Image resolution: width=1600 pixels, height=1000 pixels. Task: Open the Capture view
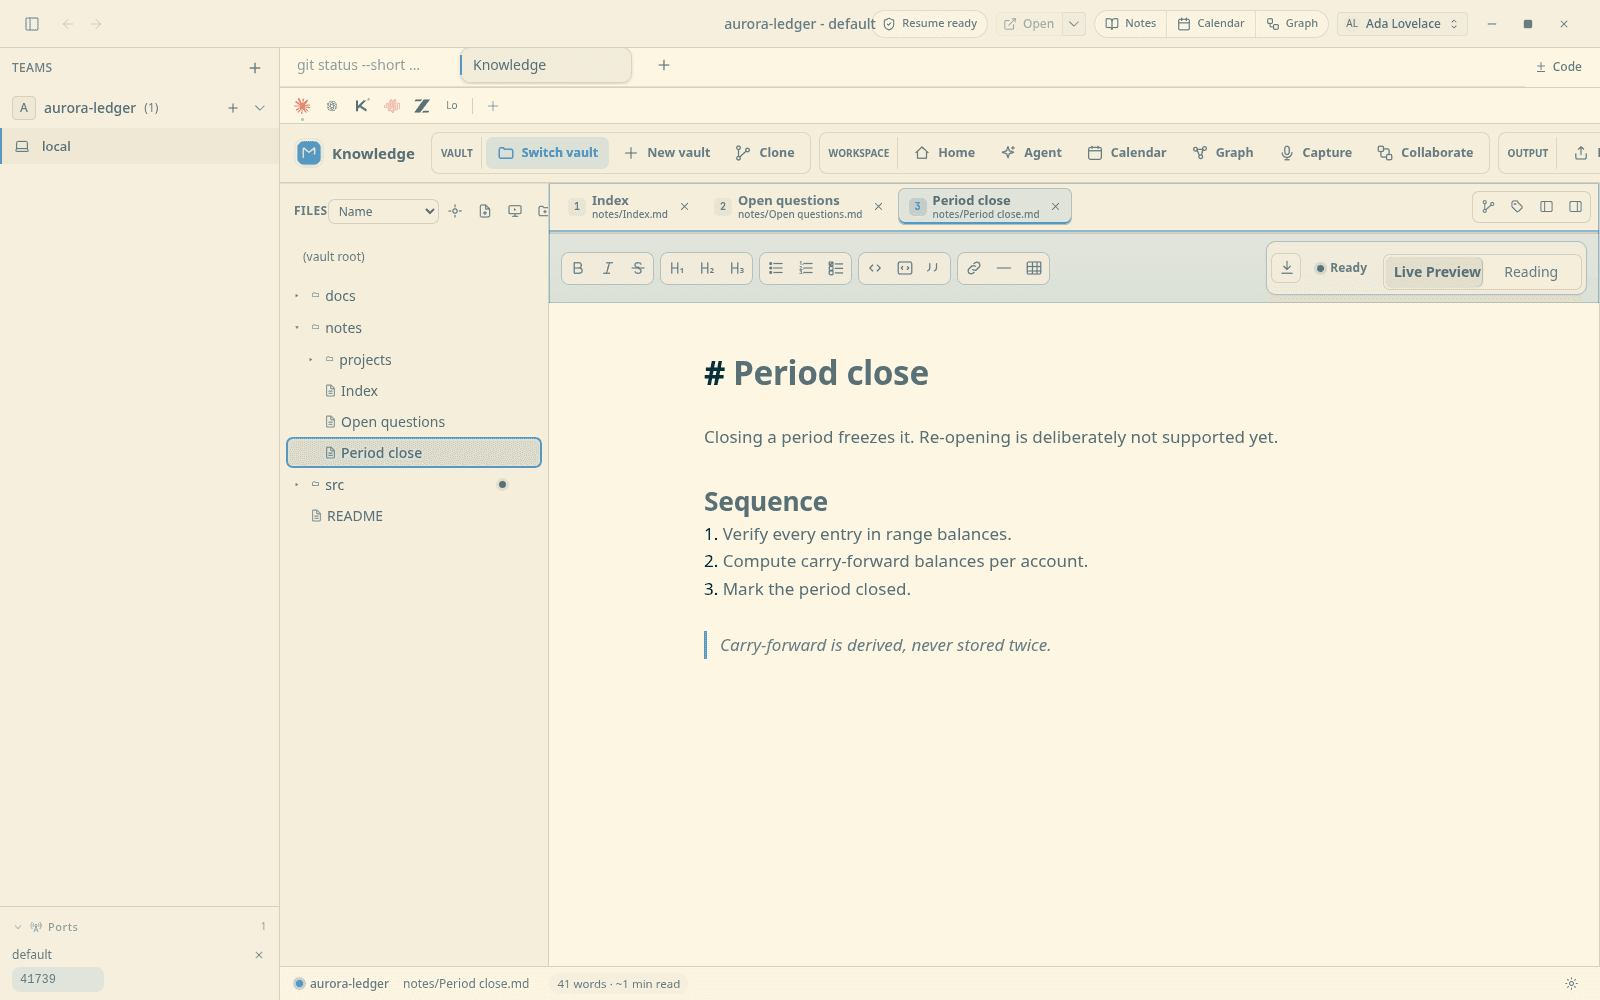point(1316,153)
